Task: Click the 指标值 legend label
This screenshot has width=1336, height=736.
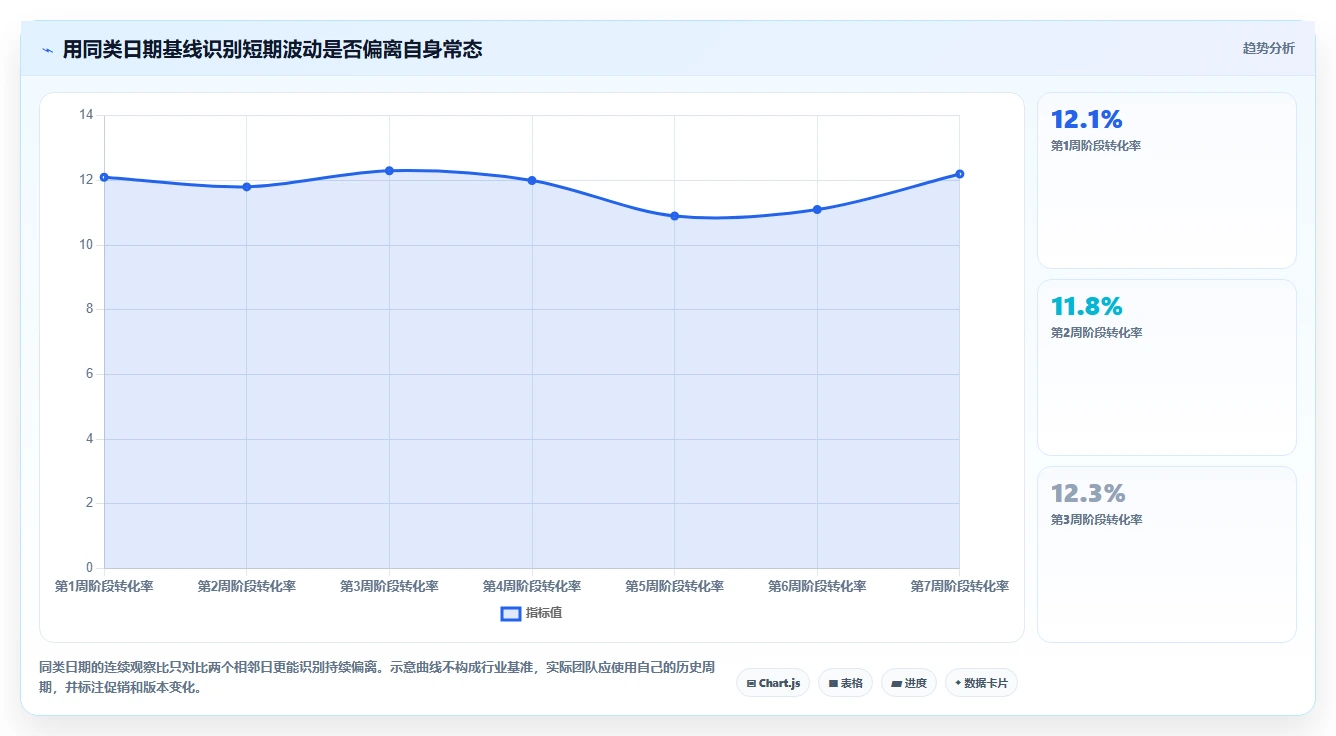Action: coord(544,613)
